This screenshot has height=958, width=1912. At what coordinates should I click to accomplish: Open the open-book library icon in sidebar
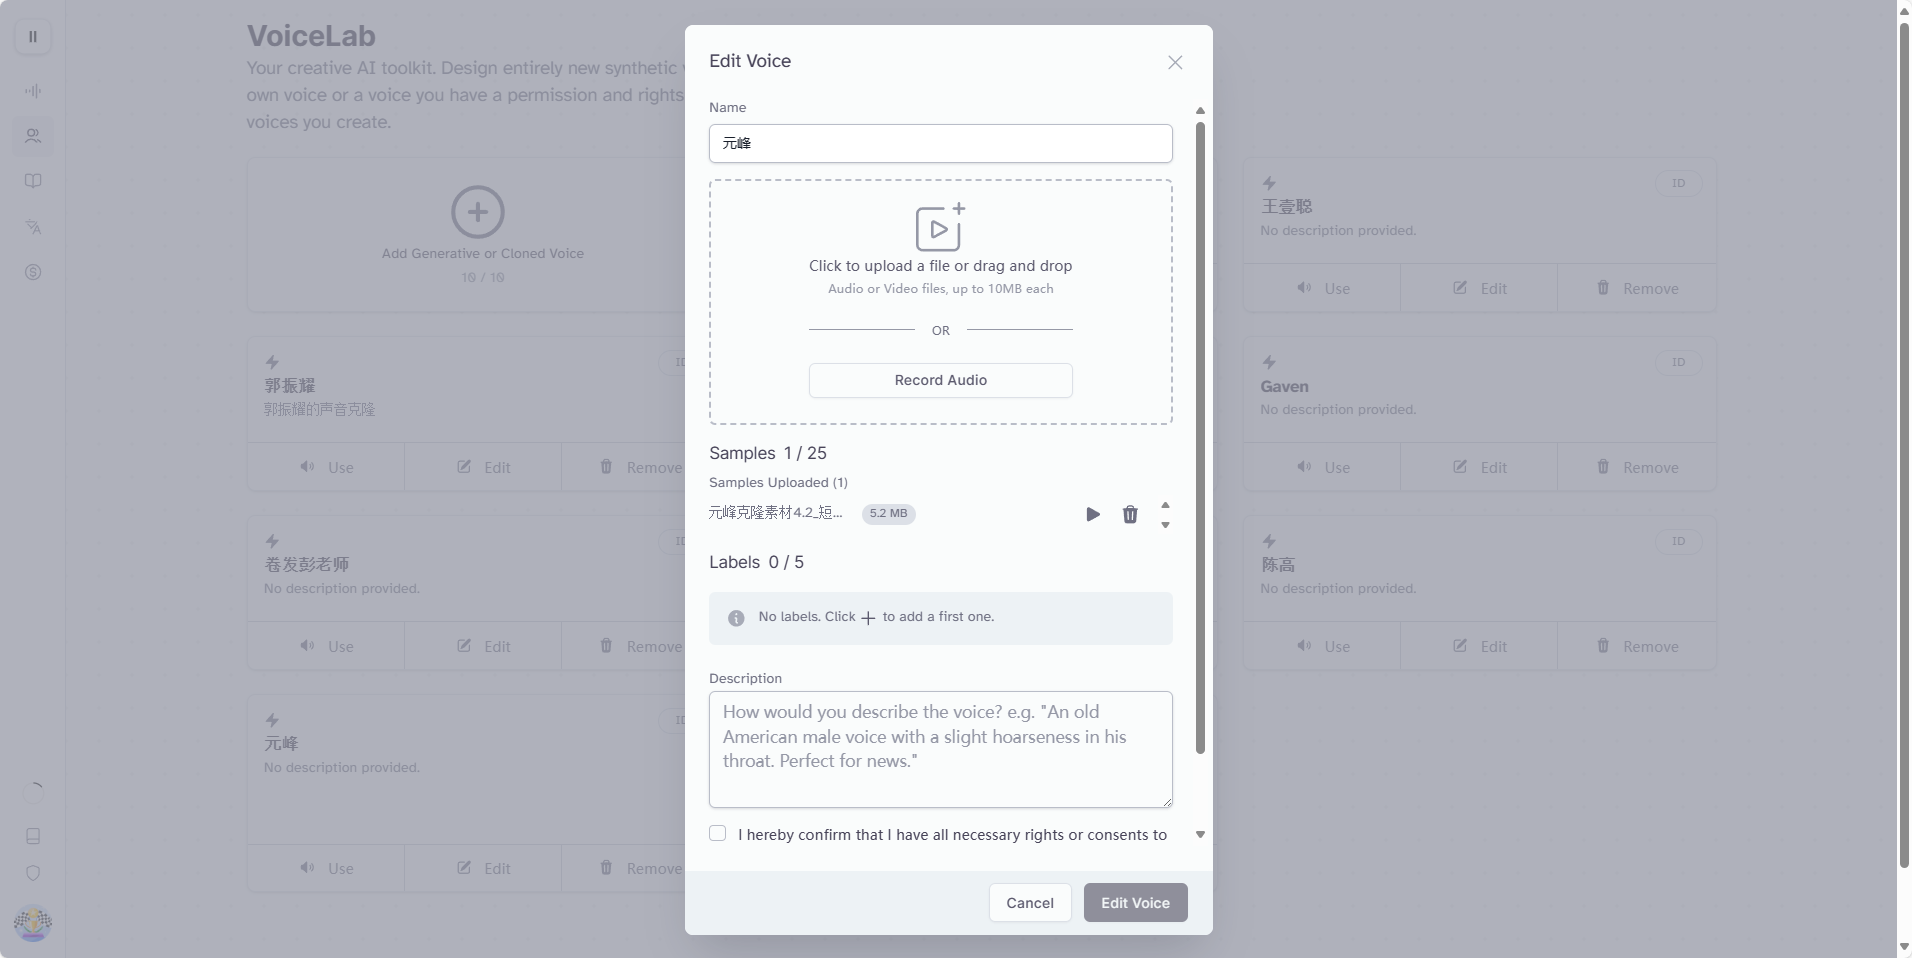click(x=33, y=181)
